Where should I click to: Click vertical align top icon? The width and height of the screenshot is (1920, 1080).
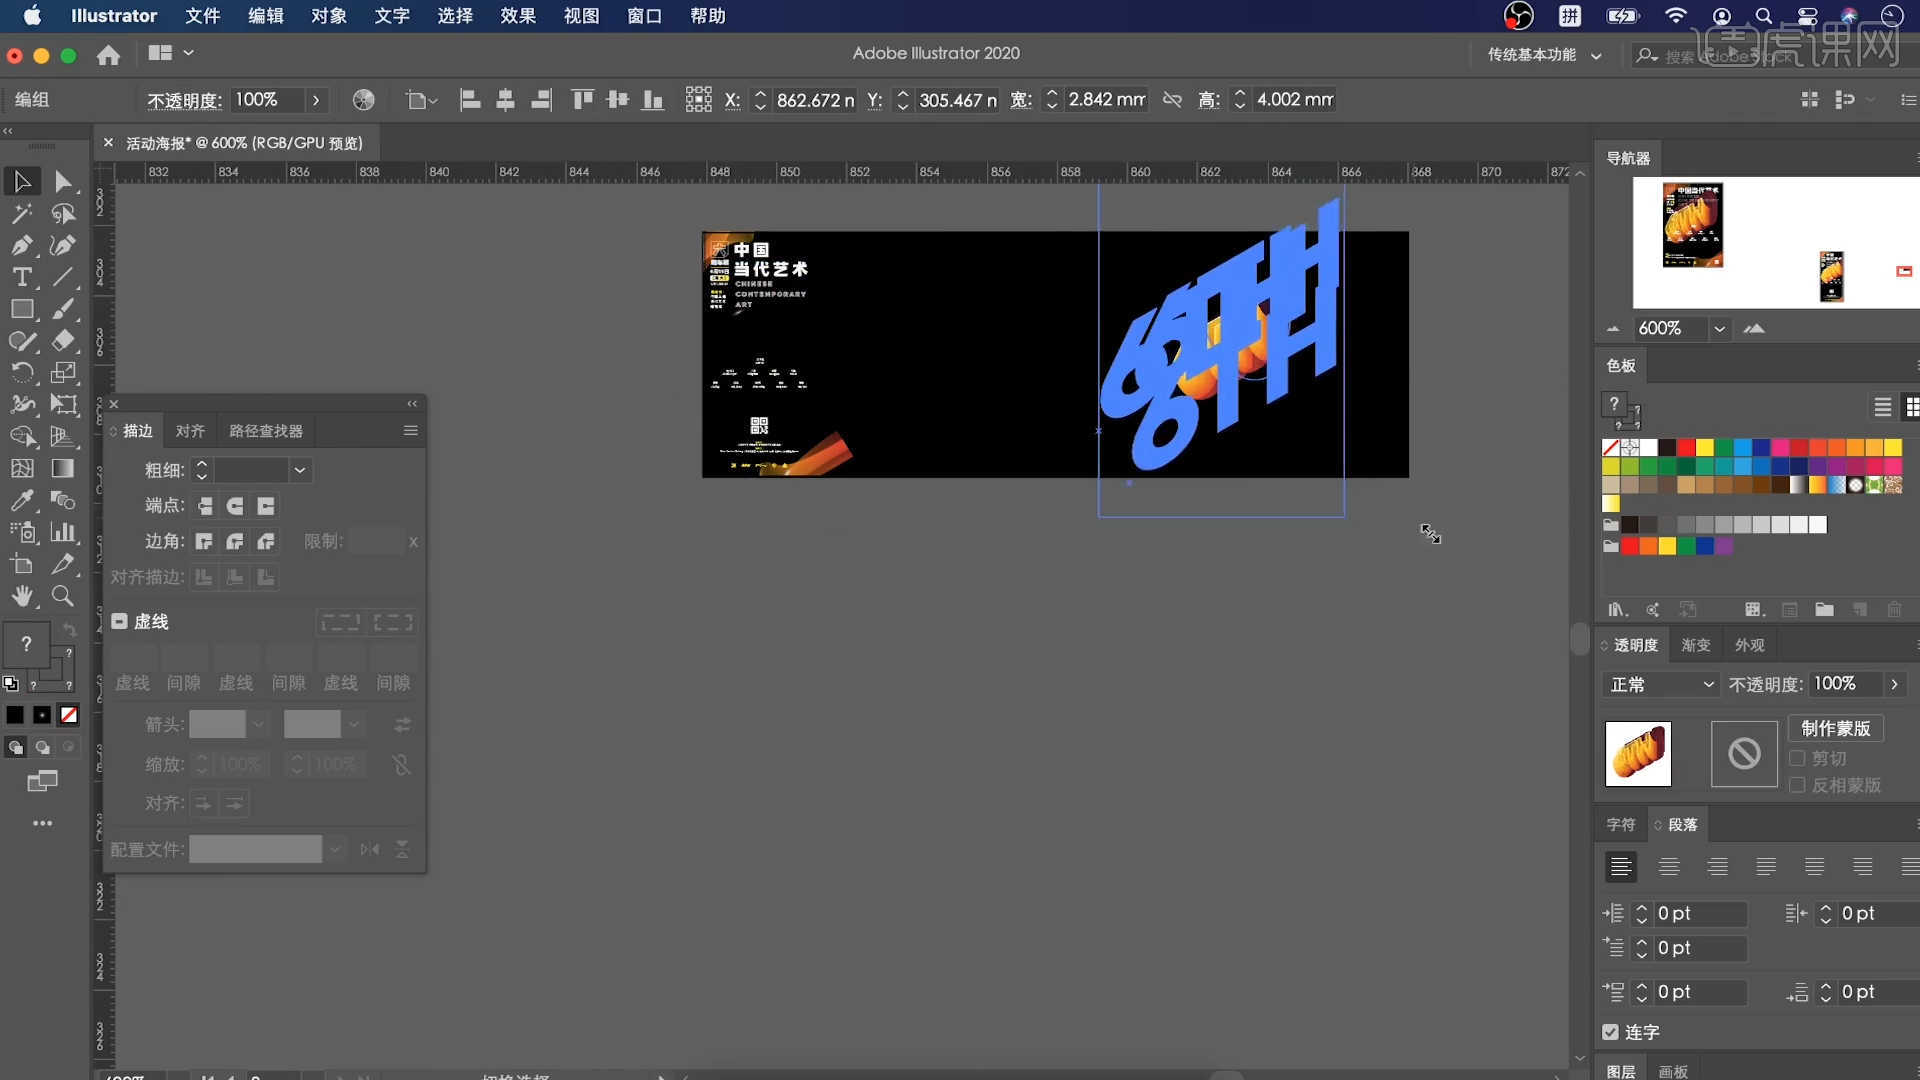(582, 99)
